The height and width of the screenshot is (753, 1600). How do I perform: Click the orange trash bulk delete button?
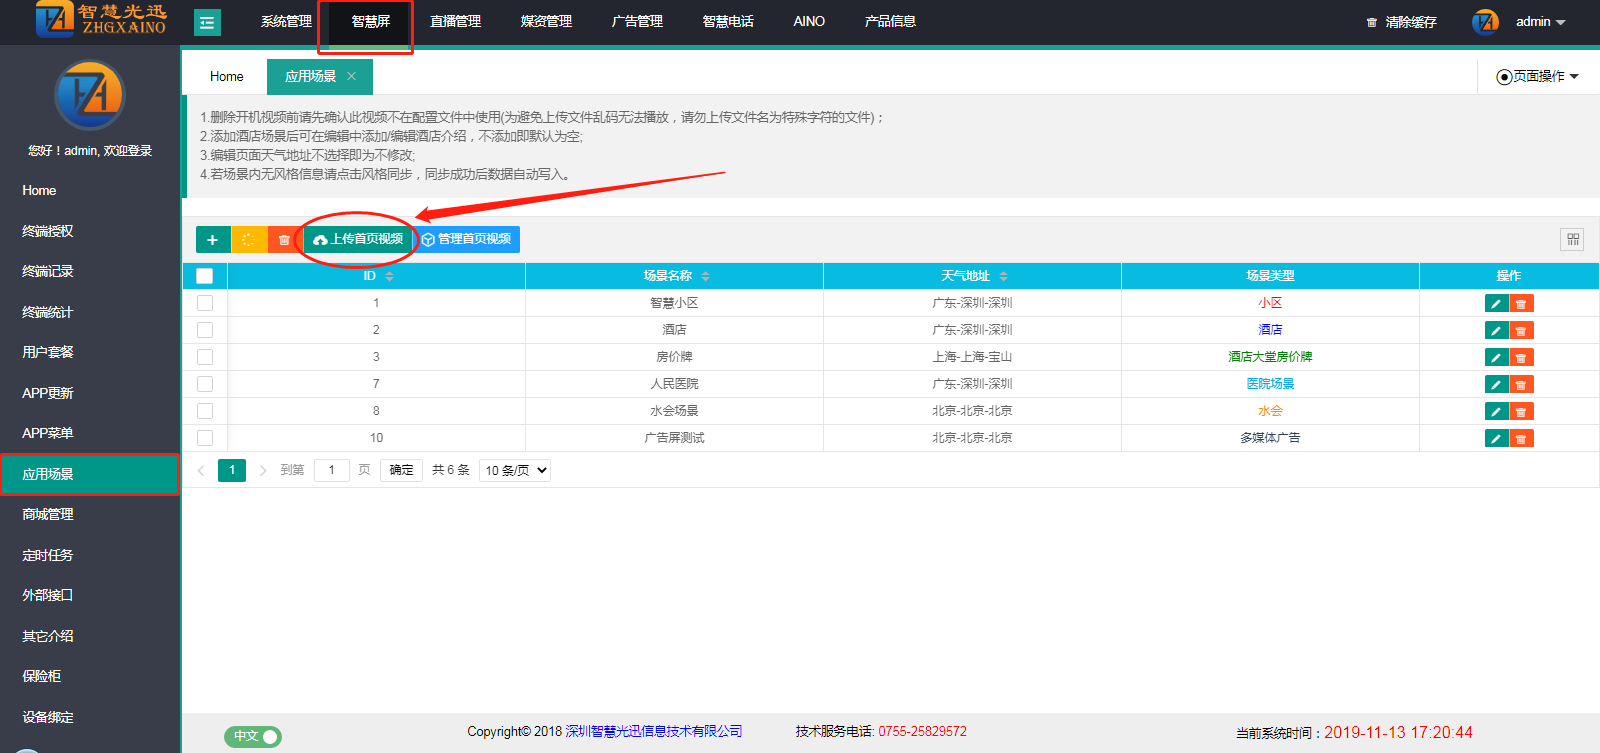click(x=284, y=240)
